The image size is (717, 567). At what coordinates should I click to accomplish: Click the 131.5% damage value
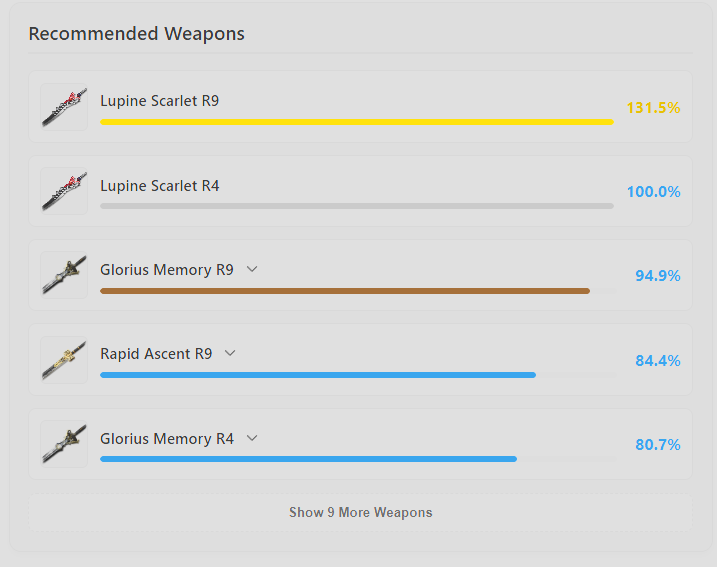[653, 108]
